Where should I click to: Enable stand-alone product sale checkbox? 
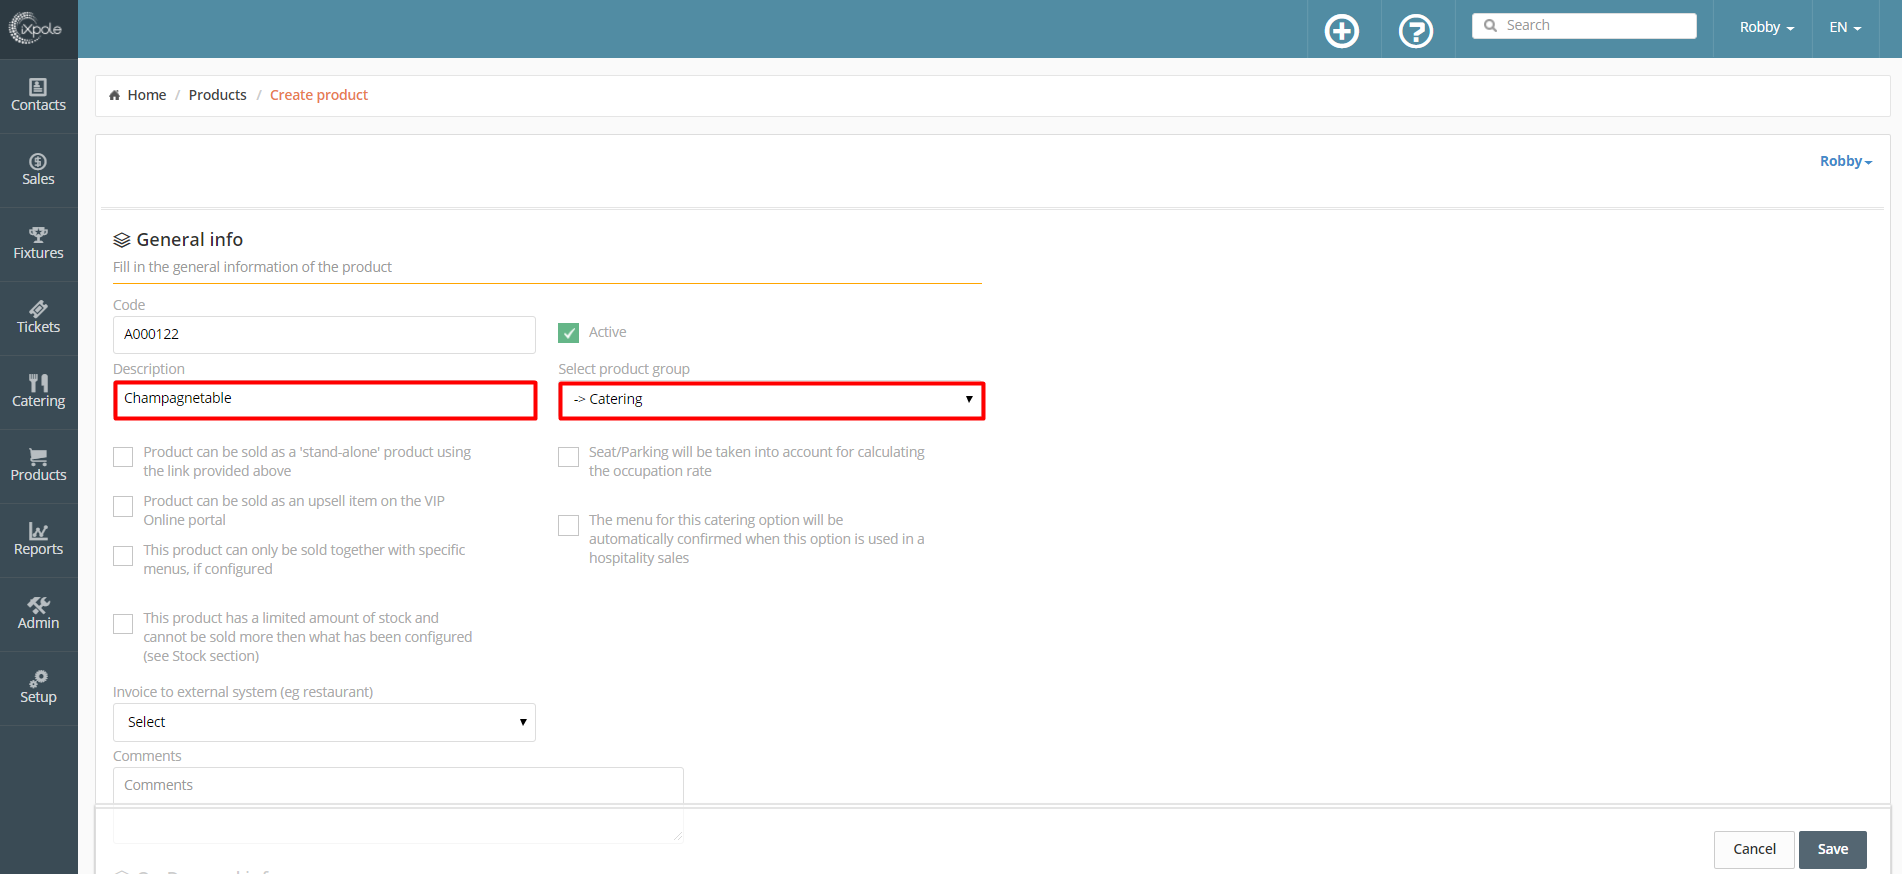point(123,457)
